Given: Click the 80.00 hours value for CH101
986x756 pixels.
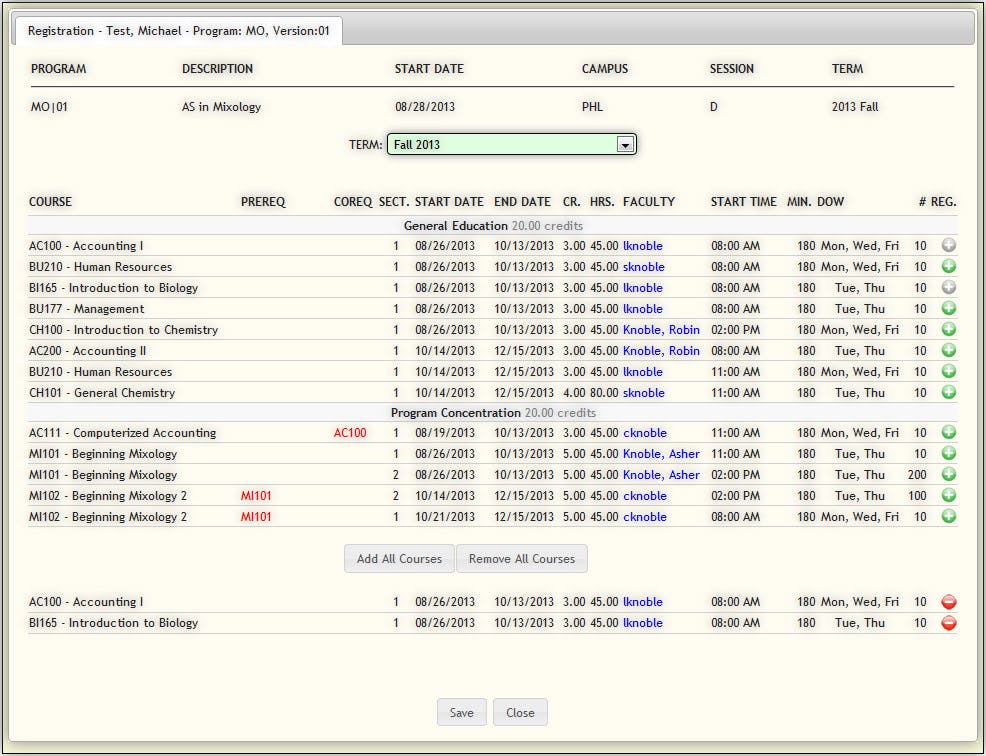Looking at the screenshot, I should (604, 393).
